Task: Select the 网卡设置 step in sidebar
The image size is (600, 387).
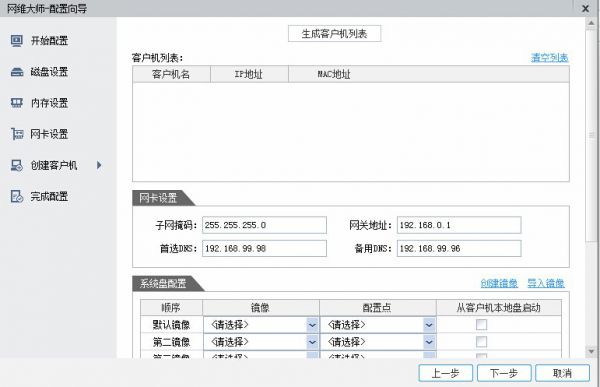Action: 49,134
